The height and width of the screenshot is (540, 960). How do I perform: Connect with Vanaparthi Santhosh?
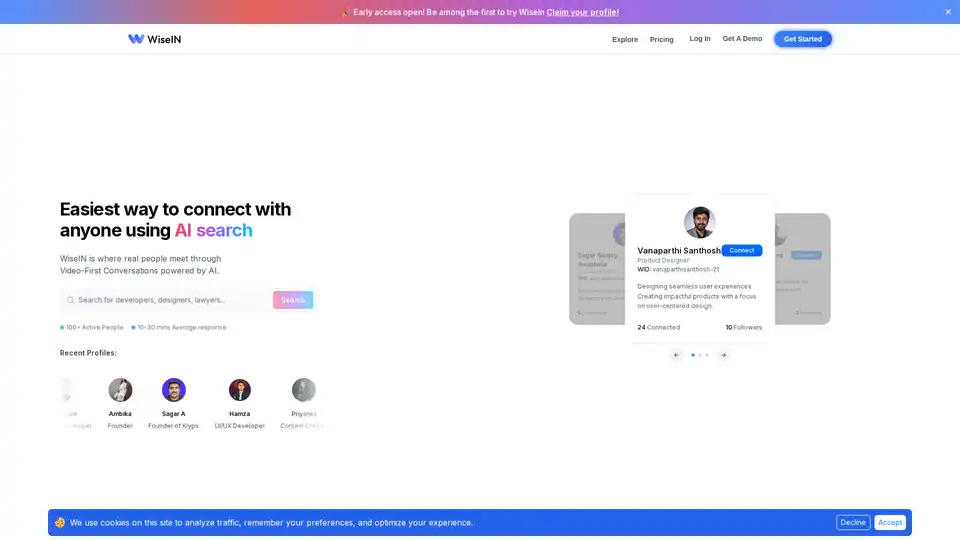741,250
